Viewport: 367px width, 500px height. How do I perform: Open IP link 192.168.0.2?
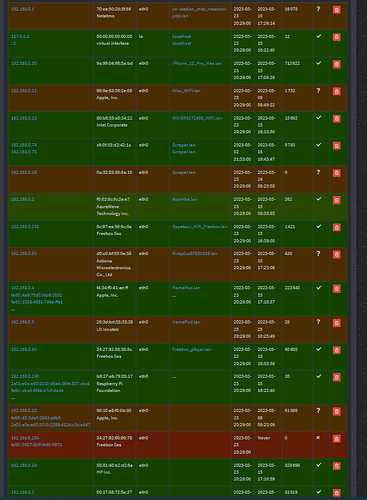(x=23, y=199)
